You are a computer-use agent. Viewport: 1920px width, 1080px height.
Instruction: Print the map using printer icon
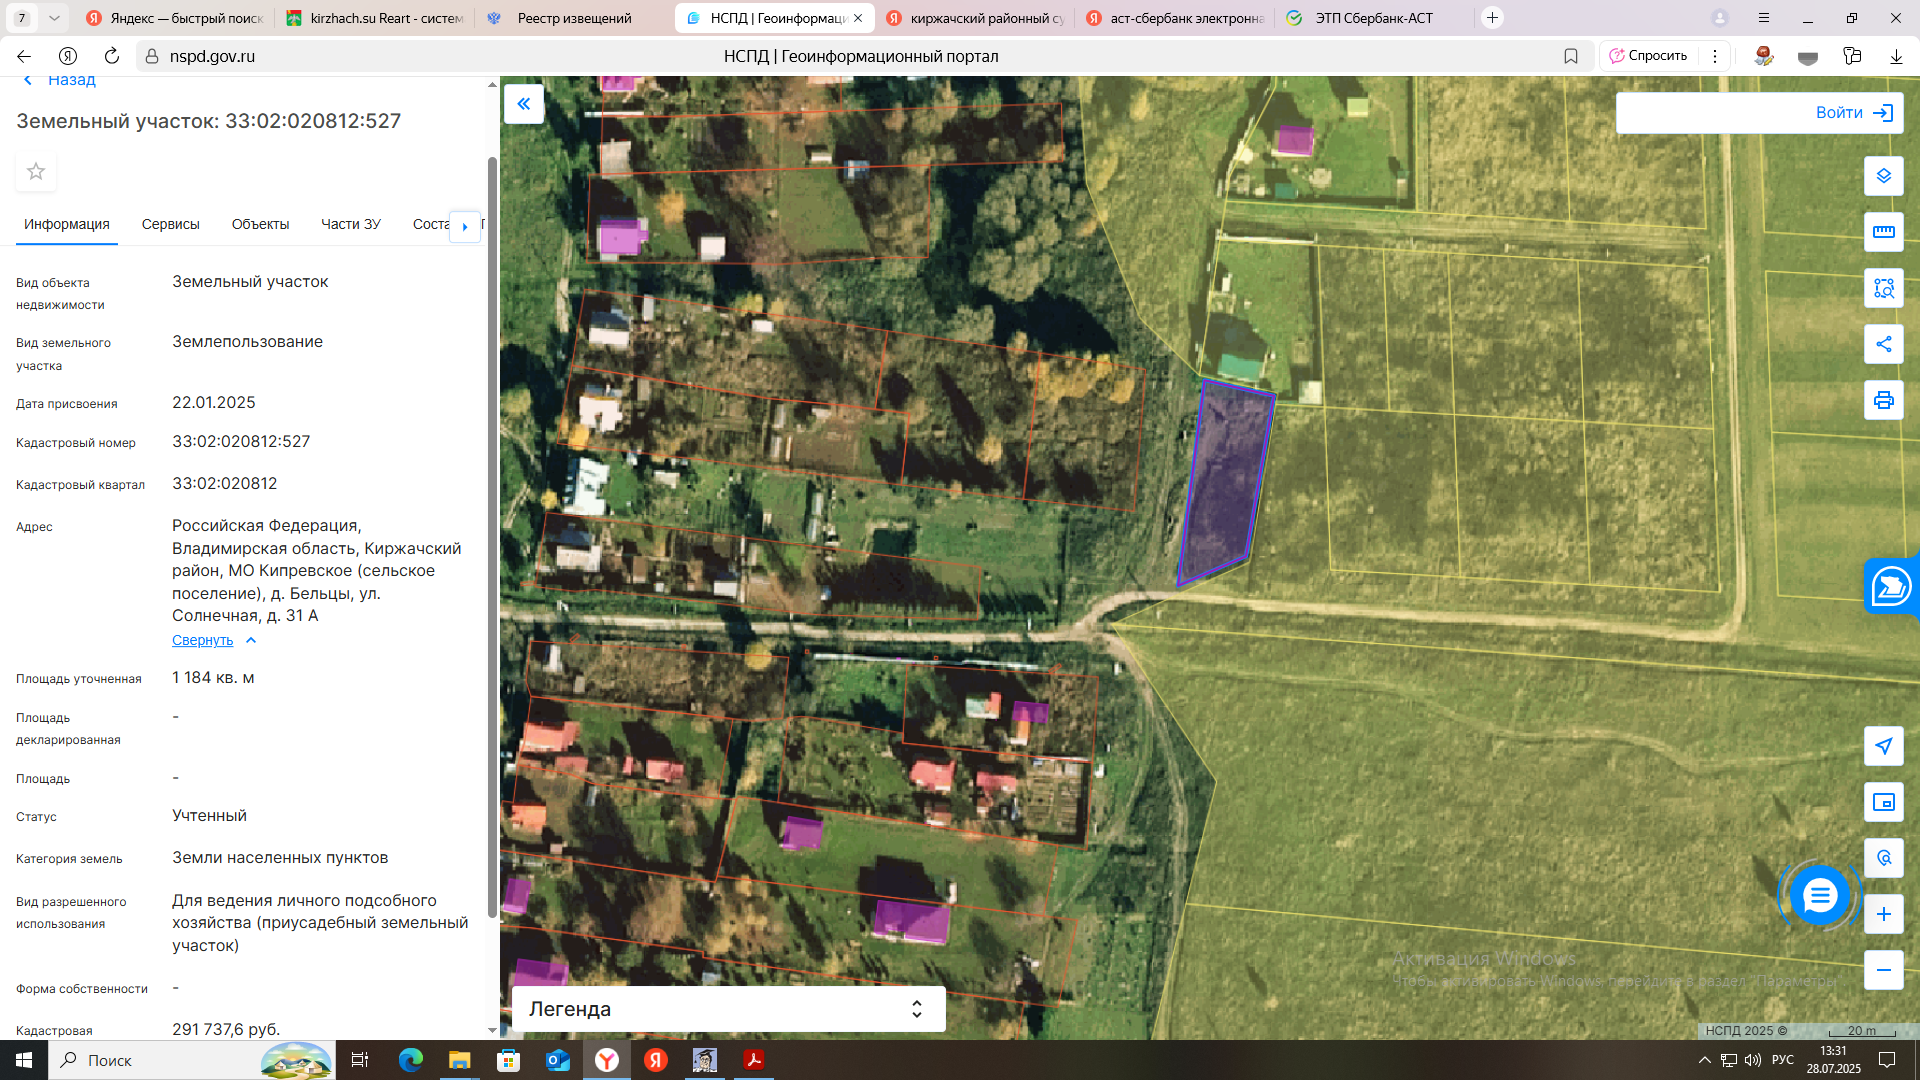(x=1883, y=400)
